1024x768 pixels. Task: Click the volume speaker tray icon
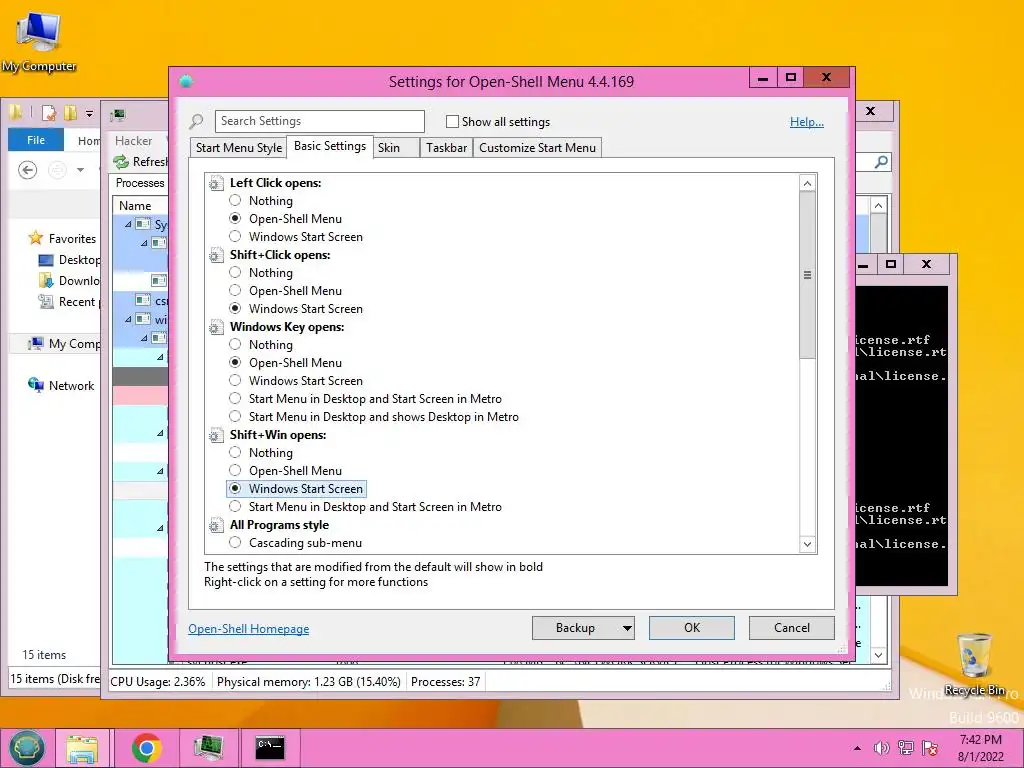[882, 748]
